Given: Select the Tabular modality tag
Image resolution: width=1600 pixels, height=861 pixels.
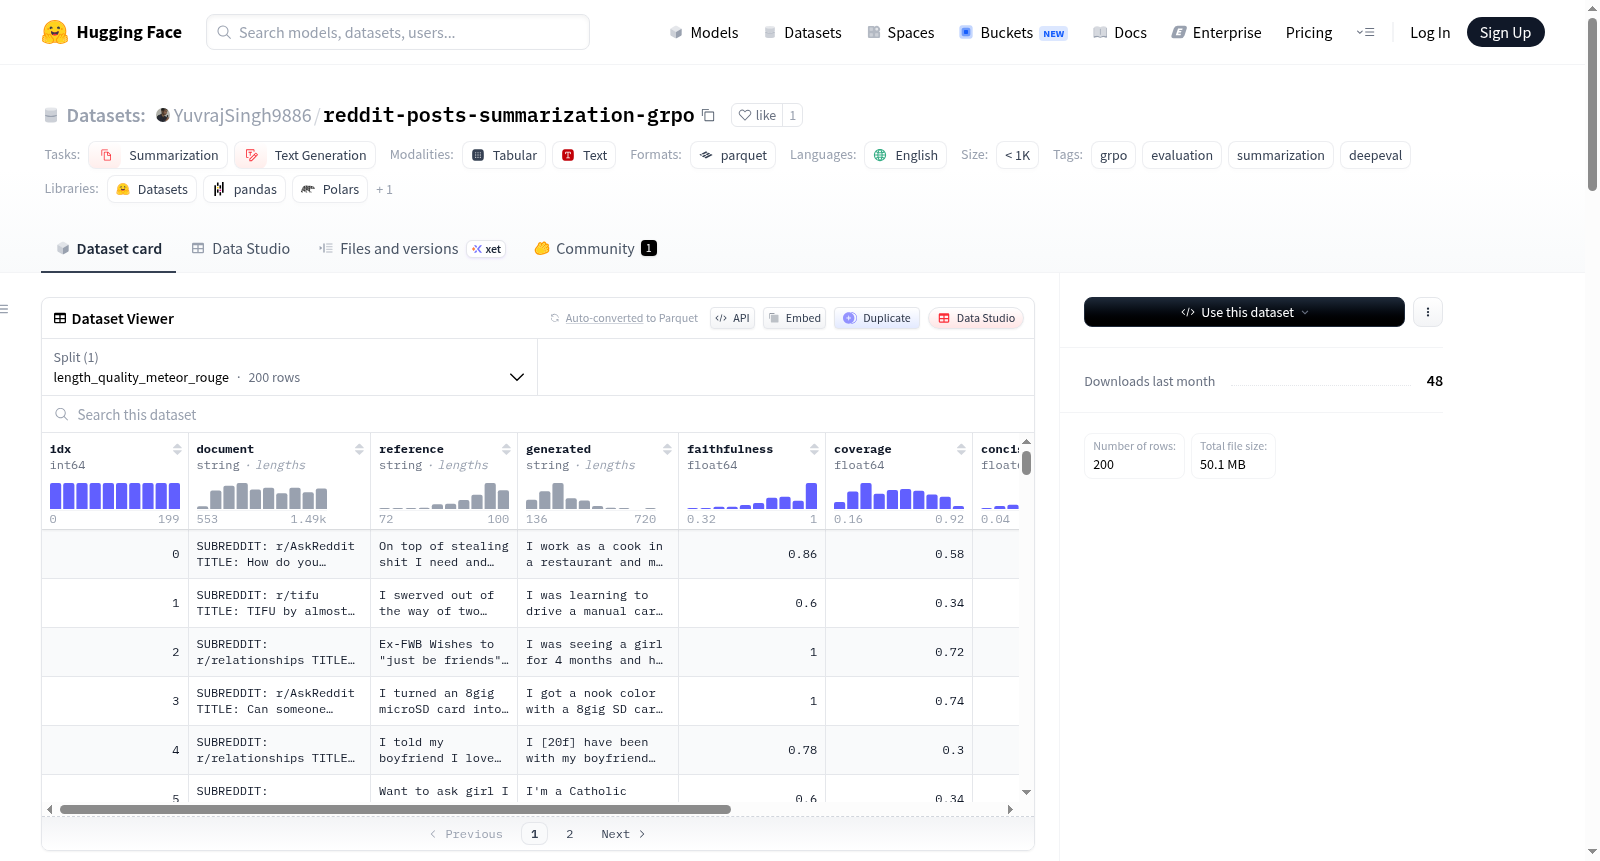Looking at the screenshot, I should 504,155.
